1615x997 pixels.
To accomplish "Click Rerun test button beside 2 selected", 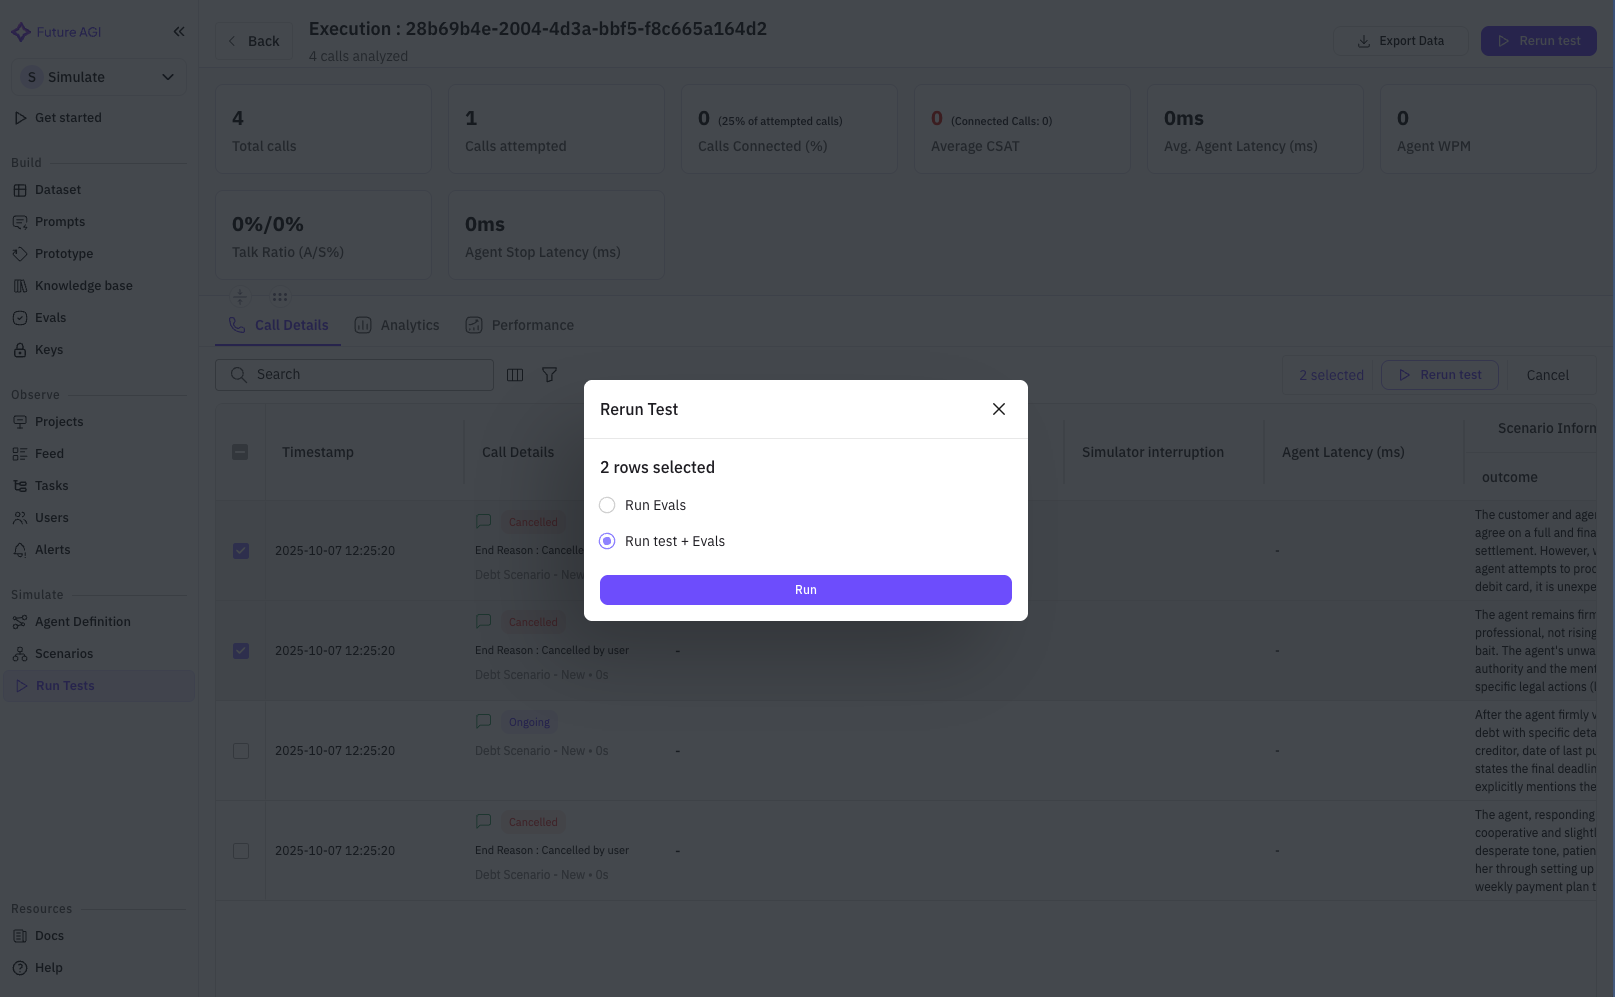I will [1439, 375].
